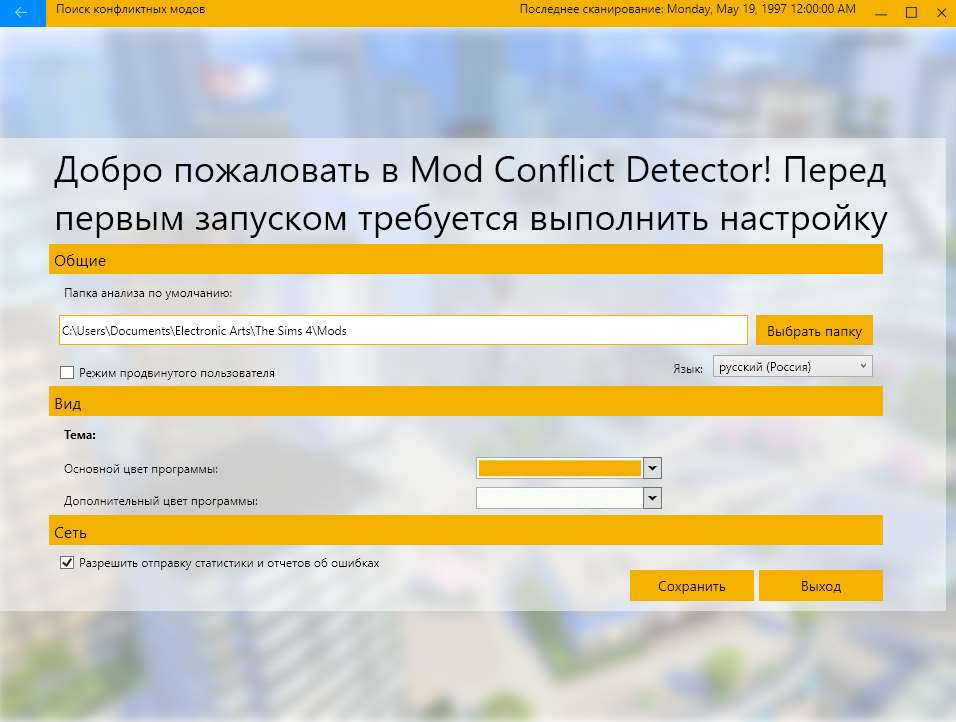Click the Выбрать папку button
The image size is (956, 722).
click(x=814, y=331)
